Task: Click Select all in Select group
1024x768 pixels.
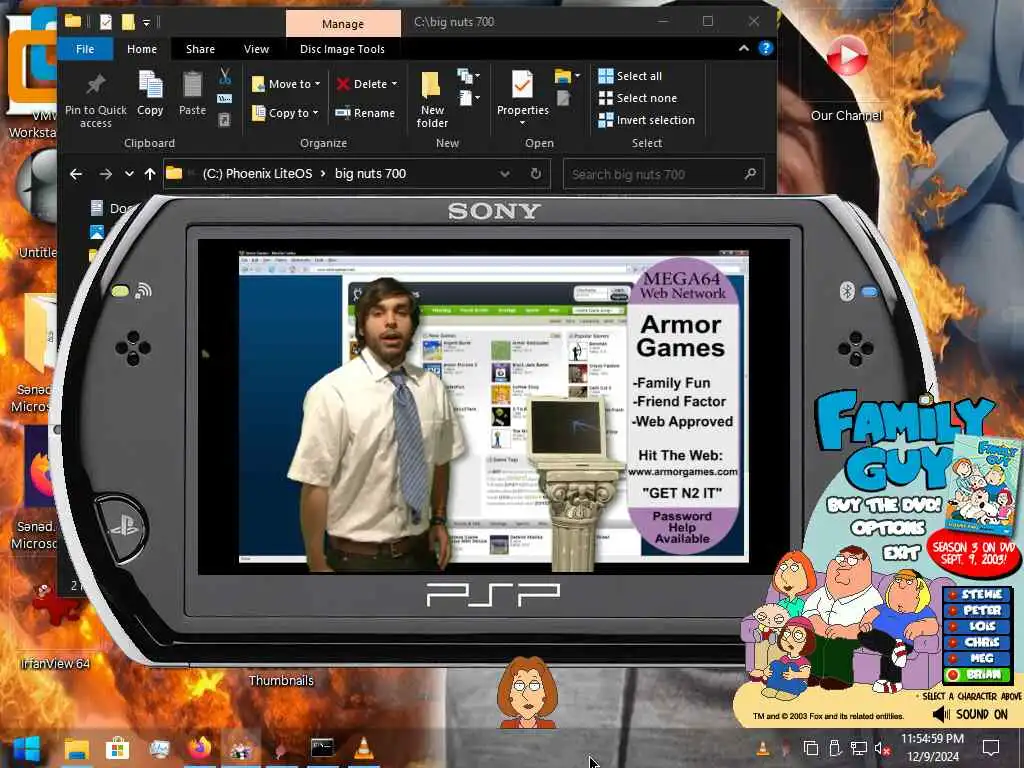Action: (630, 76)
